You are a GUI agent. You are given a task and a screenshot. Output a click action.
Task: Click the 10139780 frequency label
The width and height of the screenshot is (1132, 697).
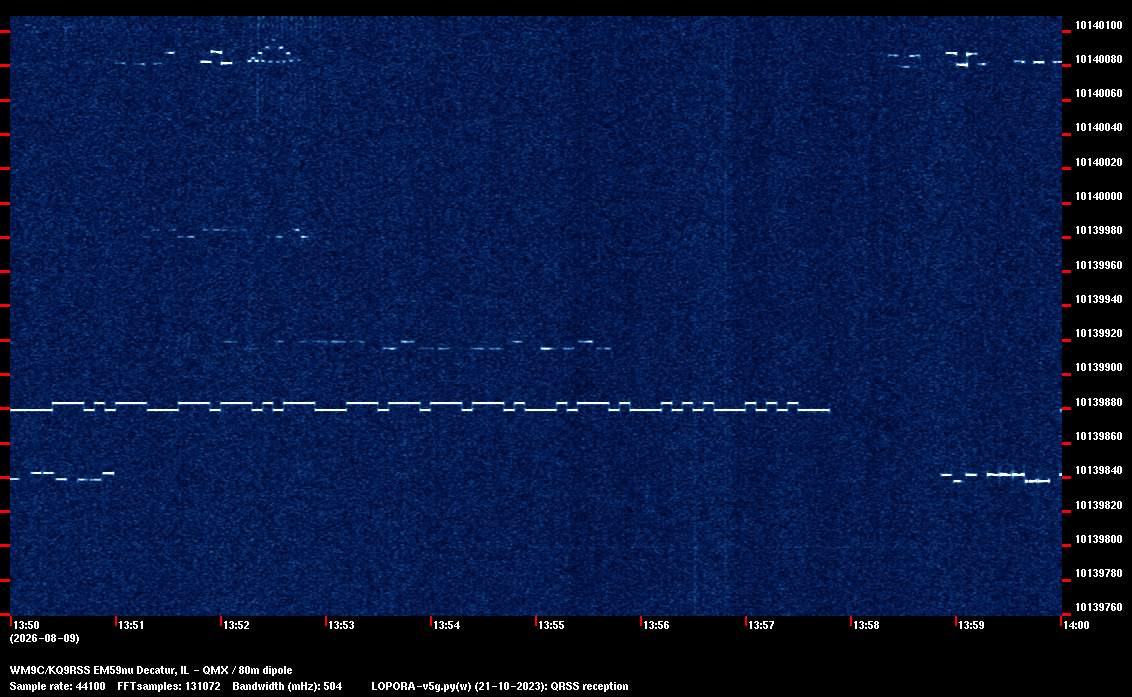point(1099,573)
